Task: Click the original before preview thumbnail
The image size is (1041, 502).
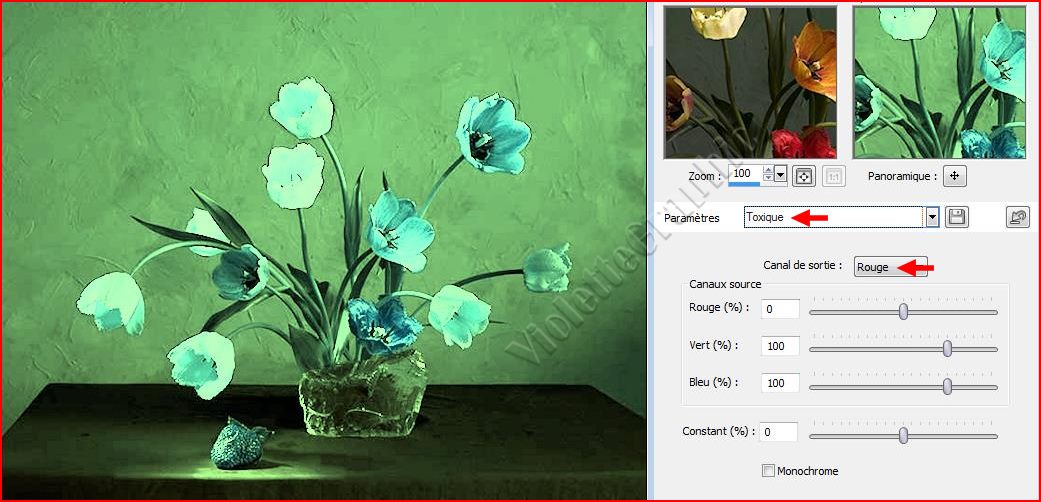Action: [750, 82]
